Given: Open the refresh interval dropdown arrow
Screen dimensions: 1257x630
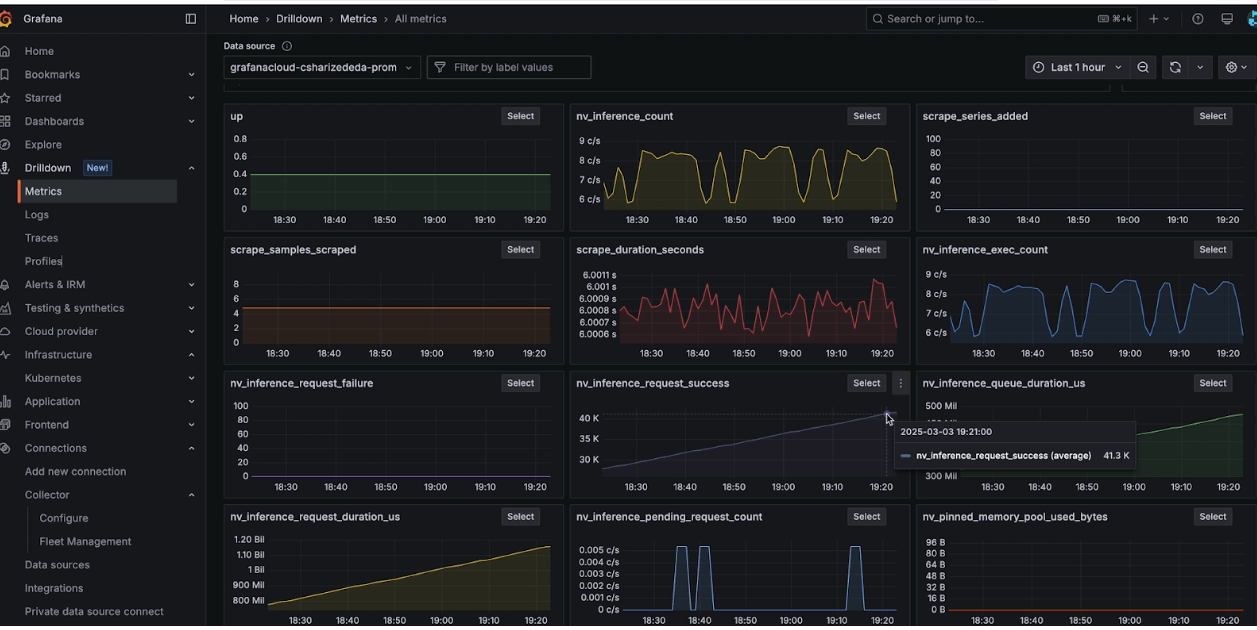Looking at the screenshot, I should coord(1200,67).
